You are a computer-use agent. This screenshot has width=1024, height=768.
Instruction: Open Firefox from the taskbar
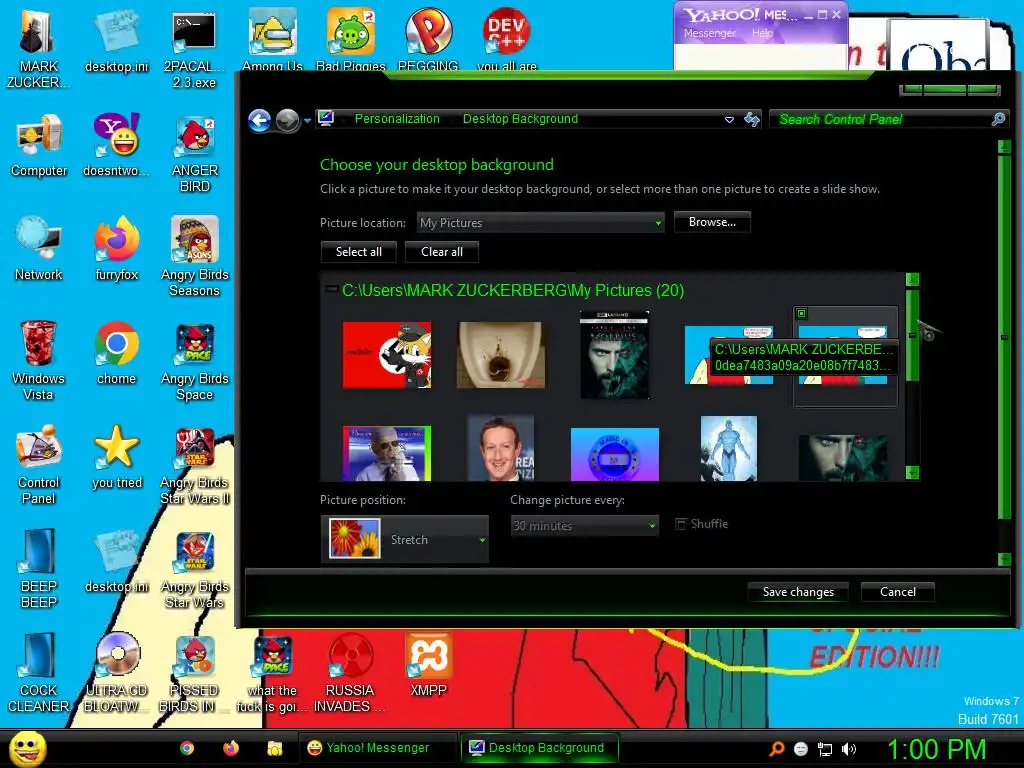coord(231,748)
